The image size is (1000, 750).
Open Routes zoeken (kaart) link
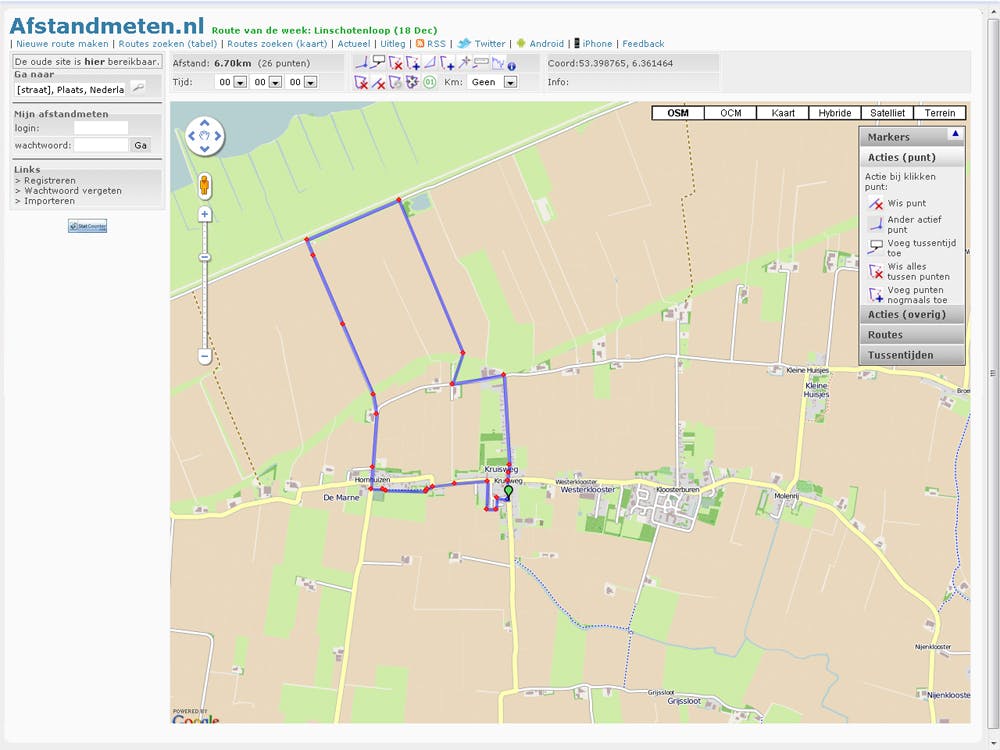point(277,44)
